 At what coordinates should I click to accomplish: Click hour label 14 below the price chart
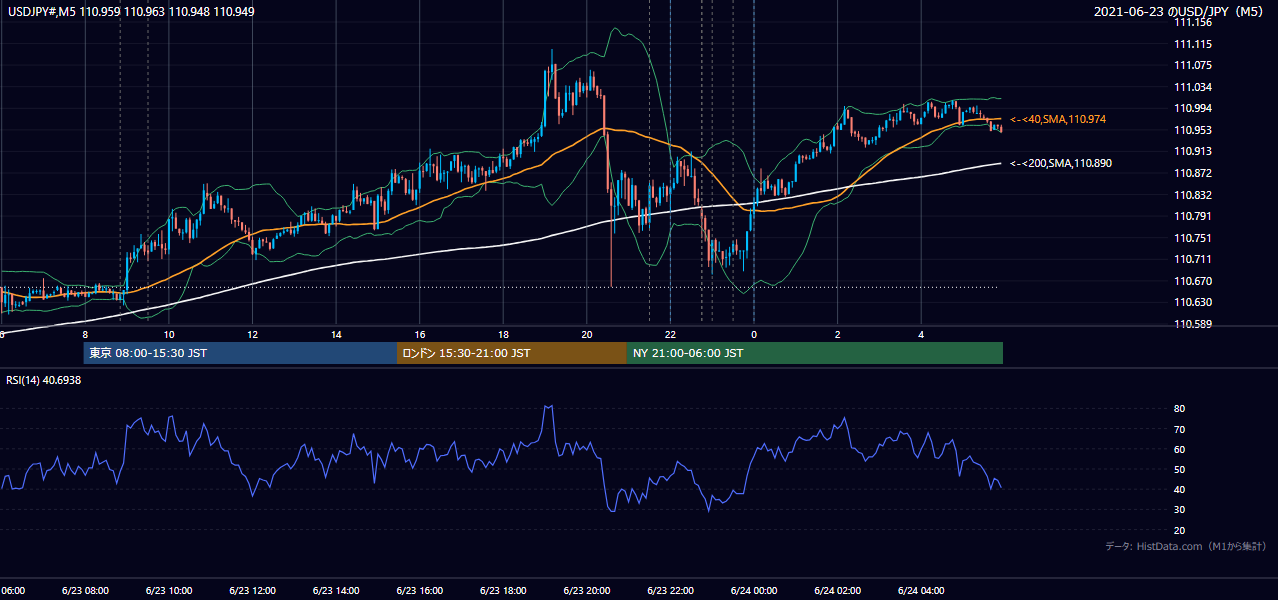337,334
